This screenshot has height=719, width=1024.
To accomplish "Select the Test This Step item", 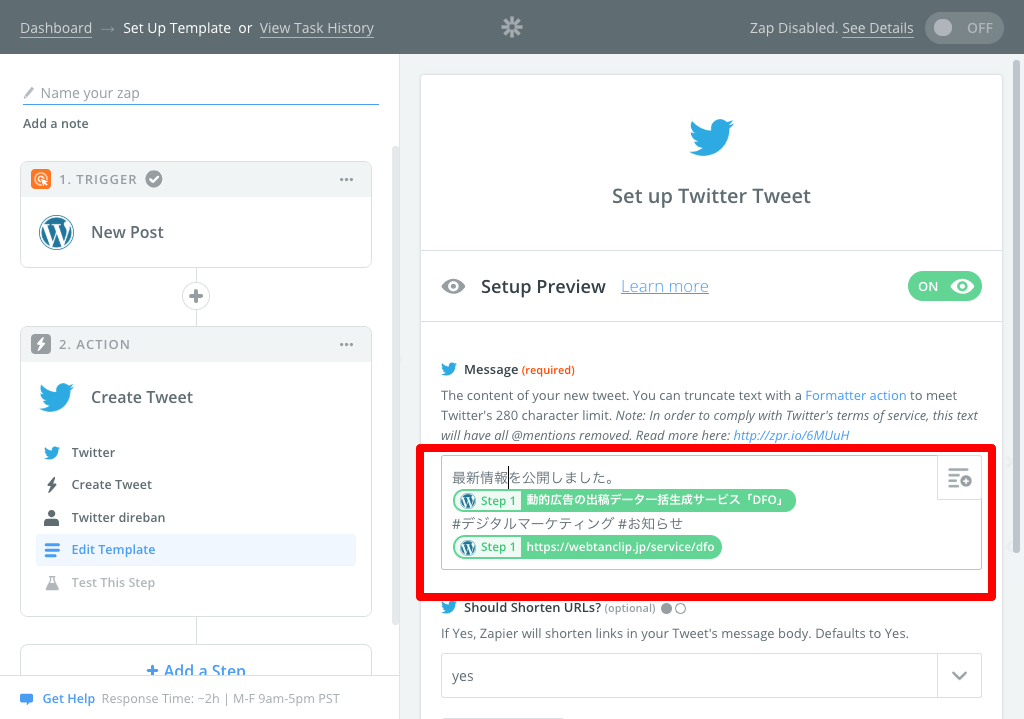I will pyautogui.click(x=196, y=583).
